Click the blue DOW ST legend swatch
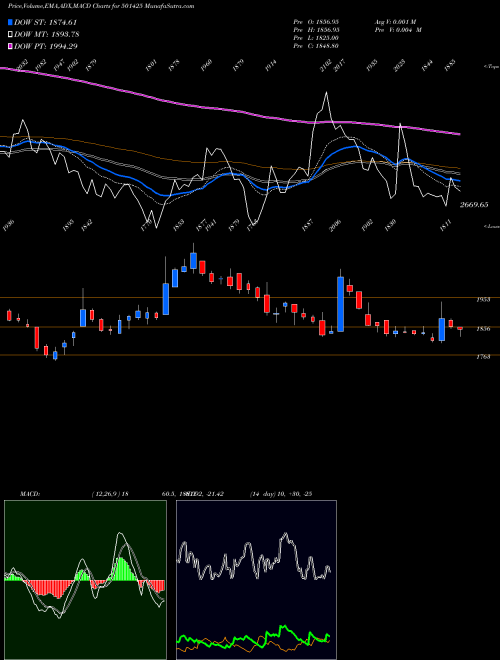Image resolution: width=500 pixels, height=660 pixels. (10, 22)
